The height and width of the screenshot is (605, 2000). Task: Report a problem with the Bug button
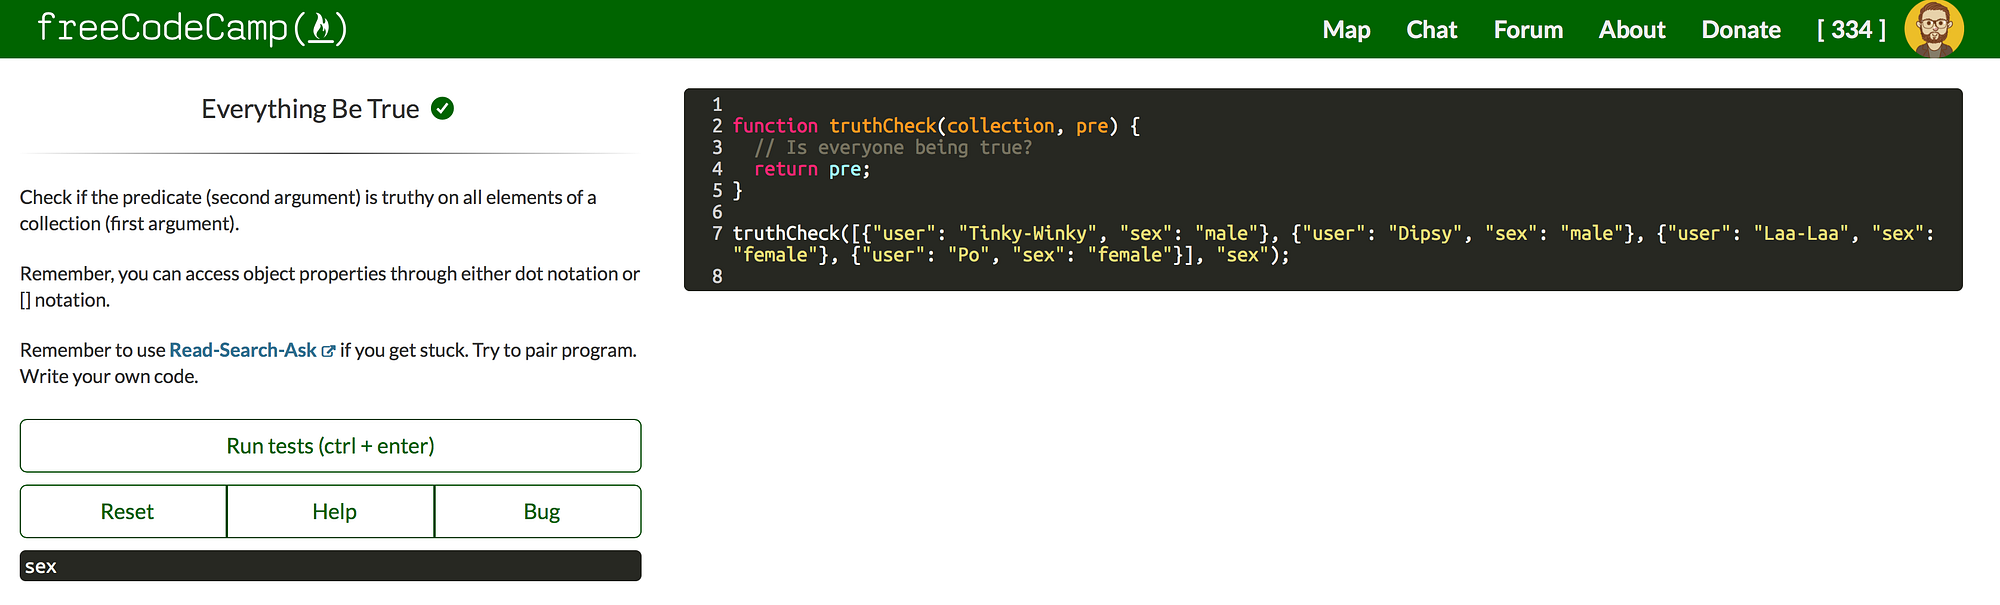point(538,511)
